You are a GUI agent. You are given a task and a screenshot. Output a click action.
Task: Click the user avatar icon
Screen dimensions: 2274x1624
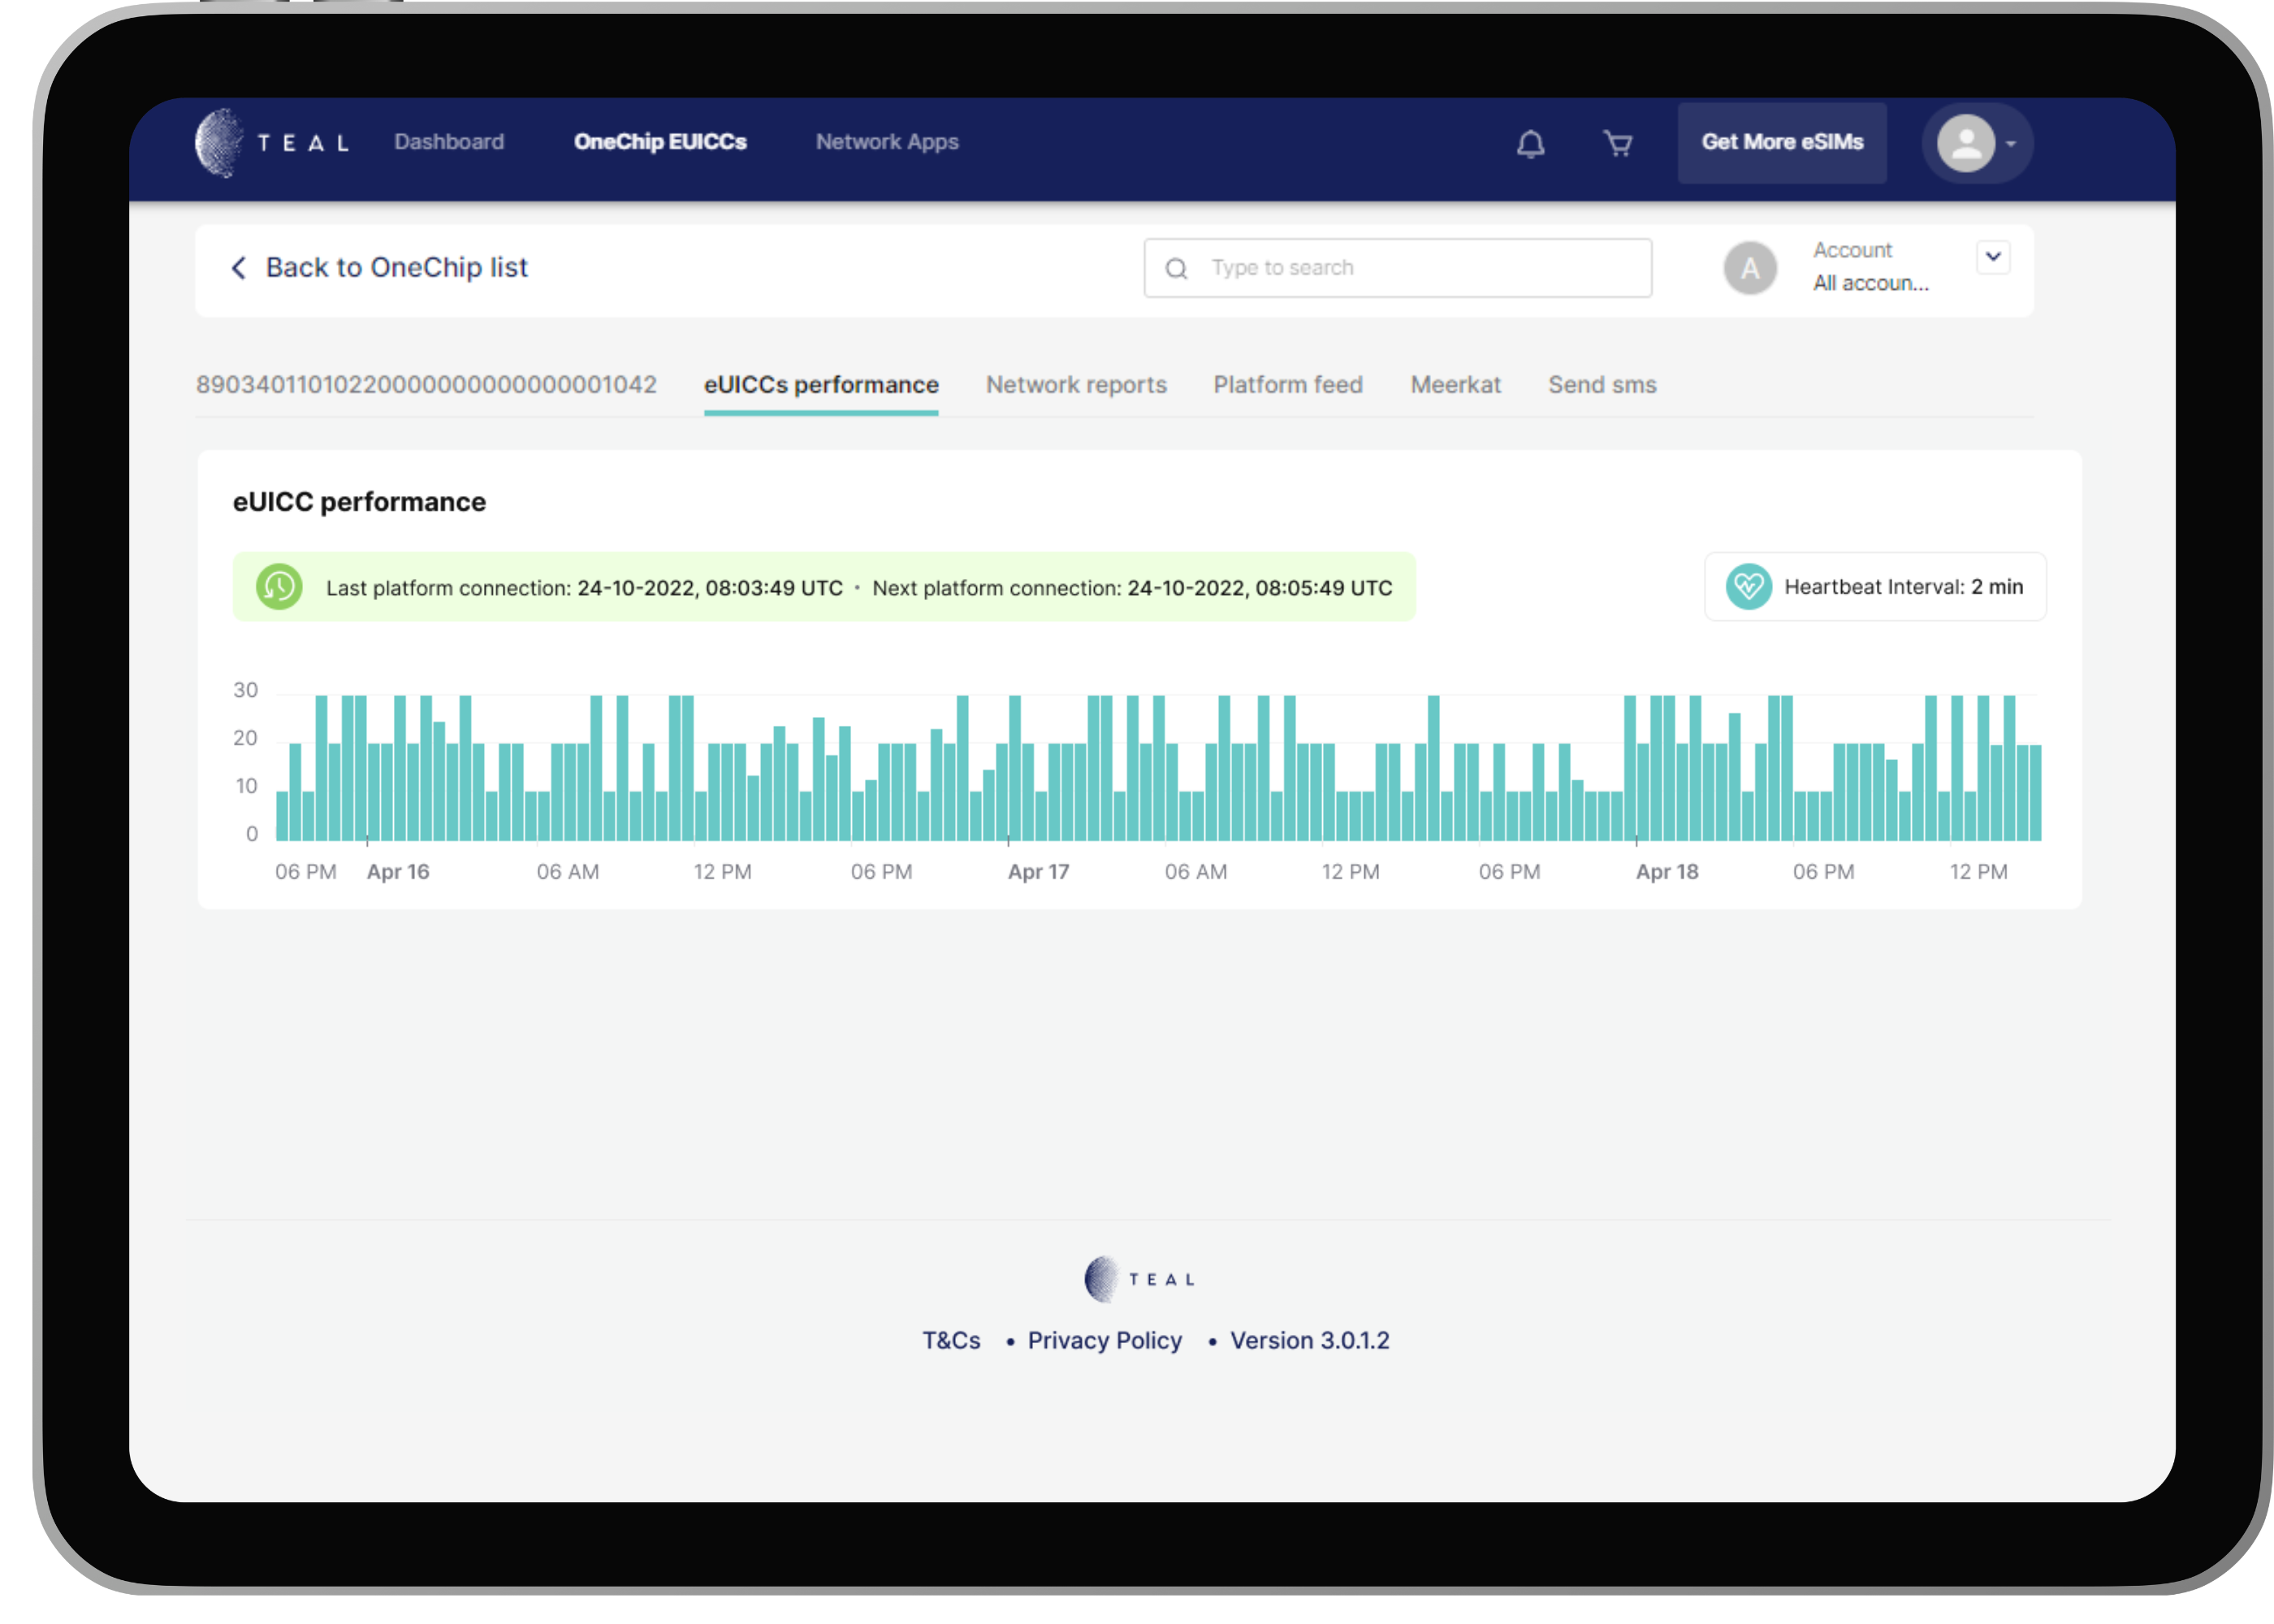(x=1965, y=143)
